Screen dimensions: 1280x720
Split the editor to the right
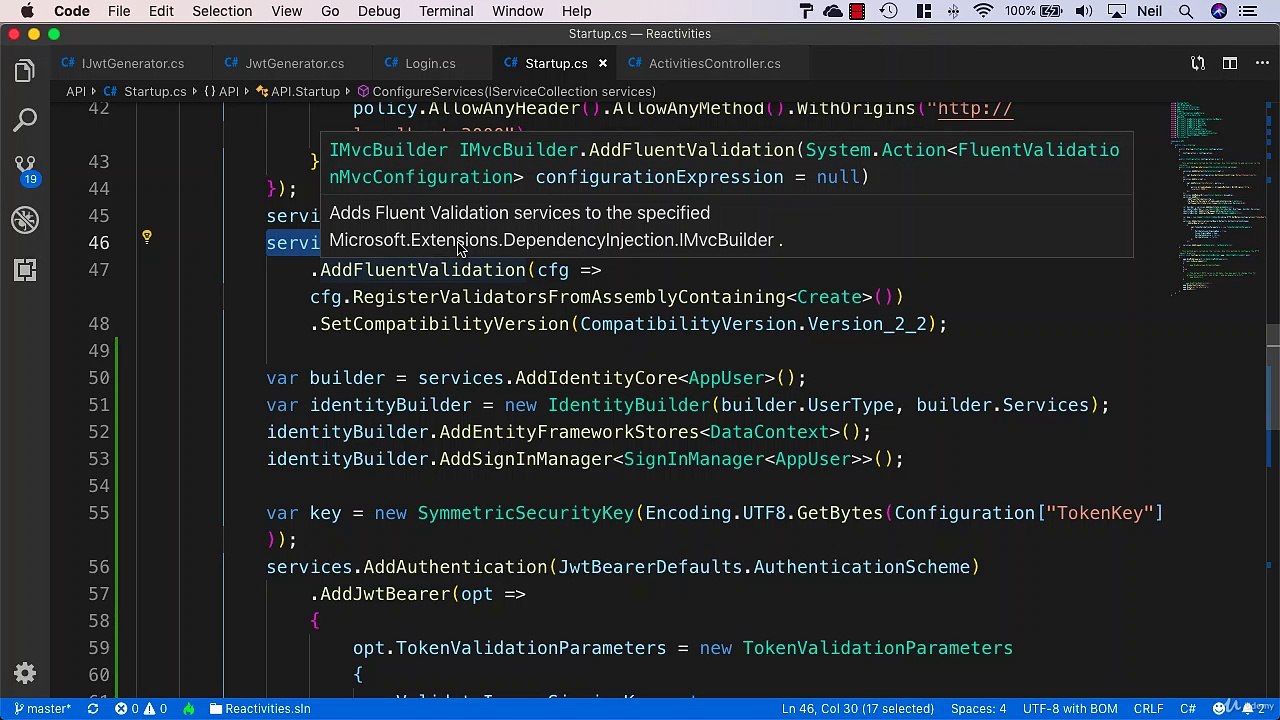coord(1229,63)
